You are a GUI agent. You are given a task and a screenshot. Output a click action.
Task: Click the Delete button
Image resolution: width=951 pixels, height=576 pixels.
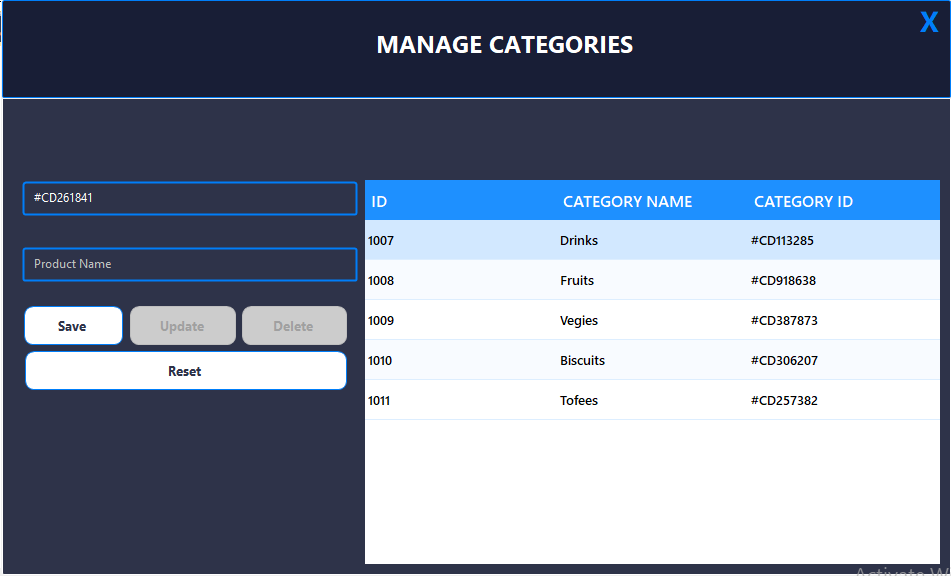[294, 325]
